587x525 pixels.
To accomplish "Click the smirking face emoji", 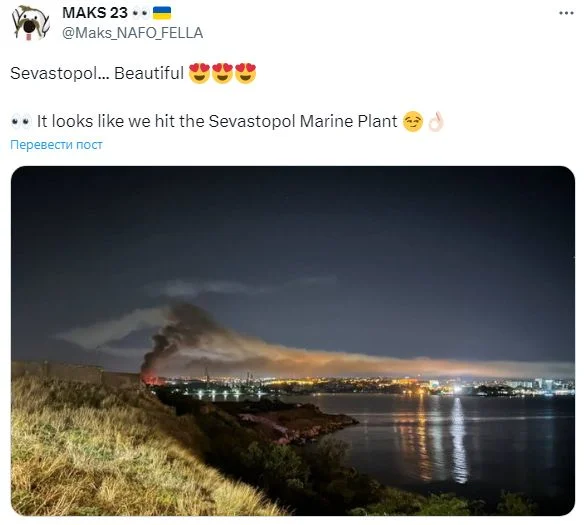I will [x=413, y=122].
